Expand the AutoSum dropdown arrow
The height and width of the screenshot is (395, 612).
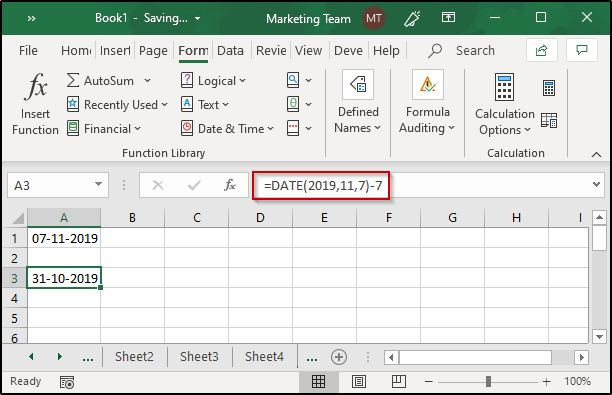pos(147,80)
